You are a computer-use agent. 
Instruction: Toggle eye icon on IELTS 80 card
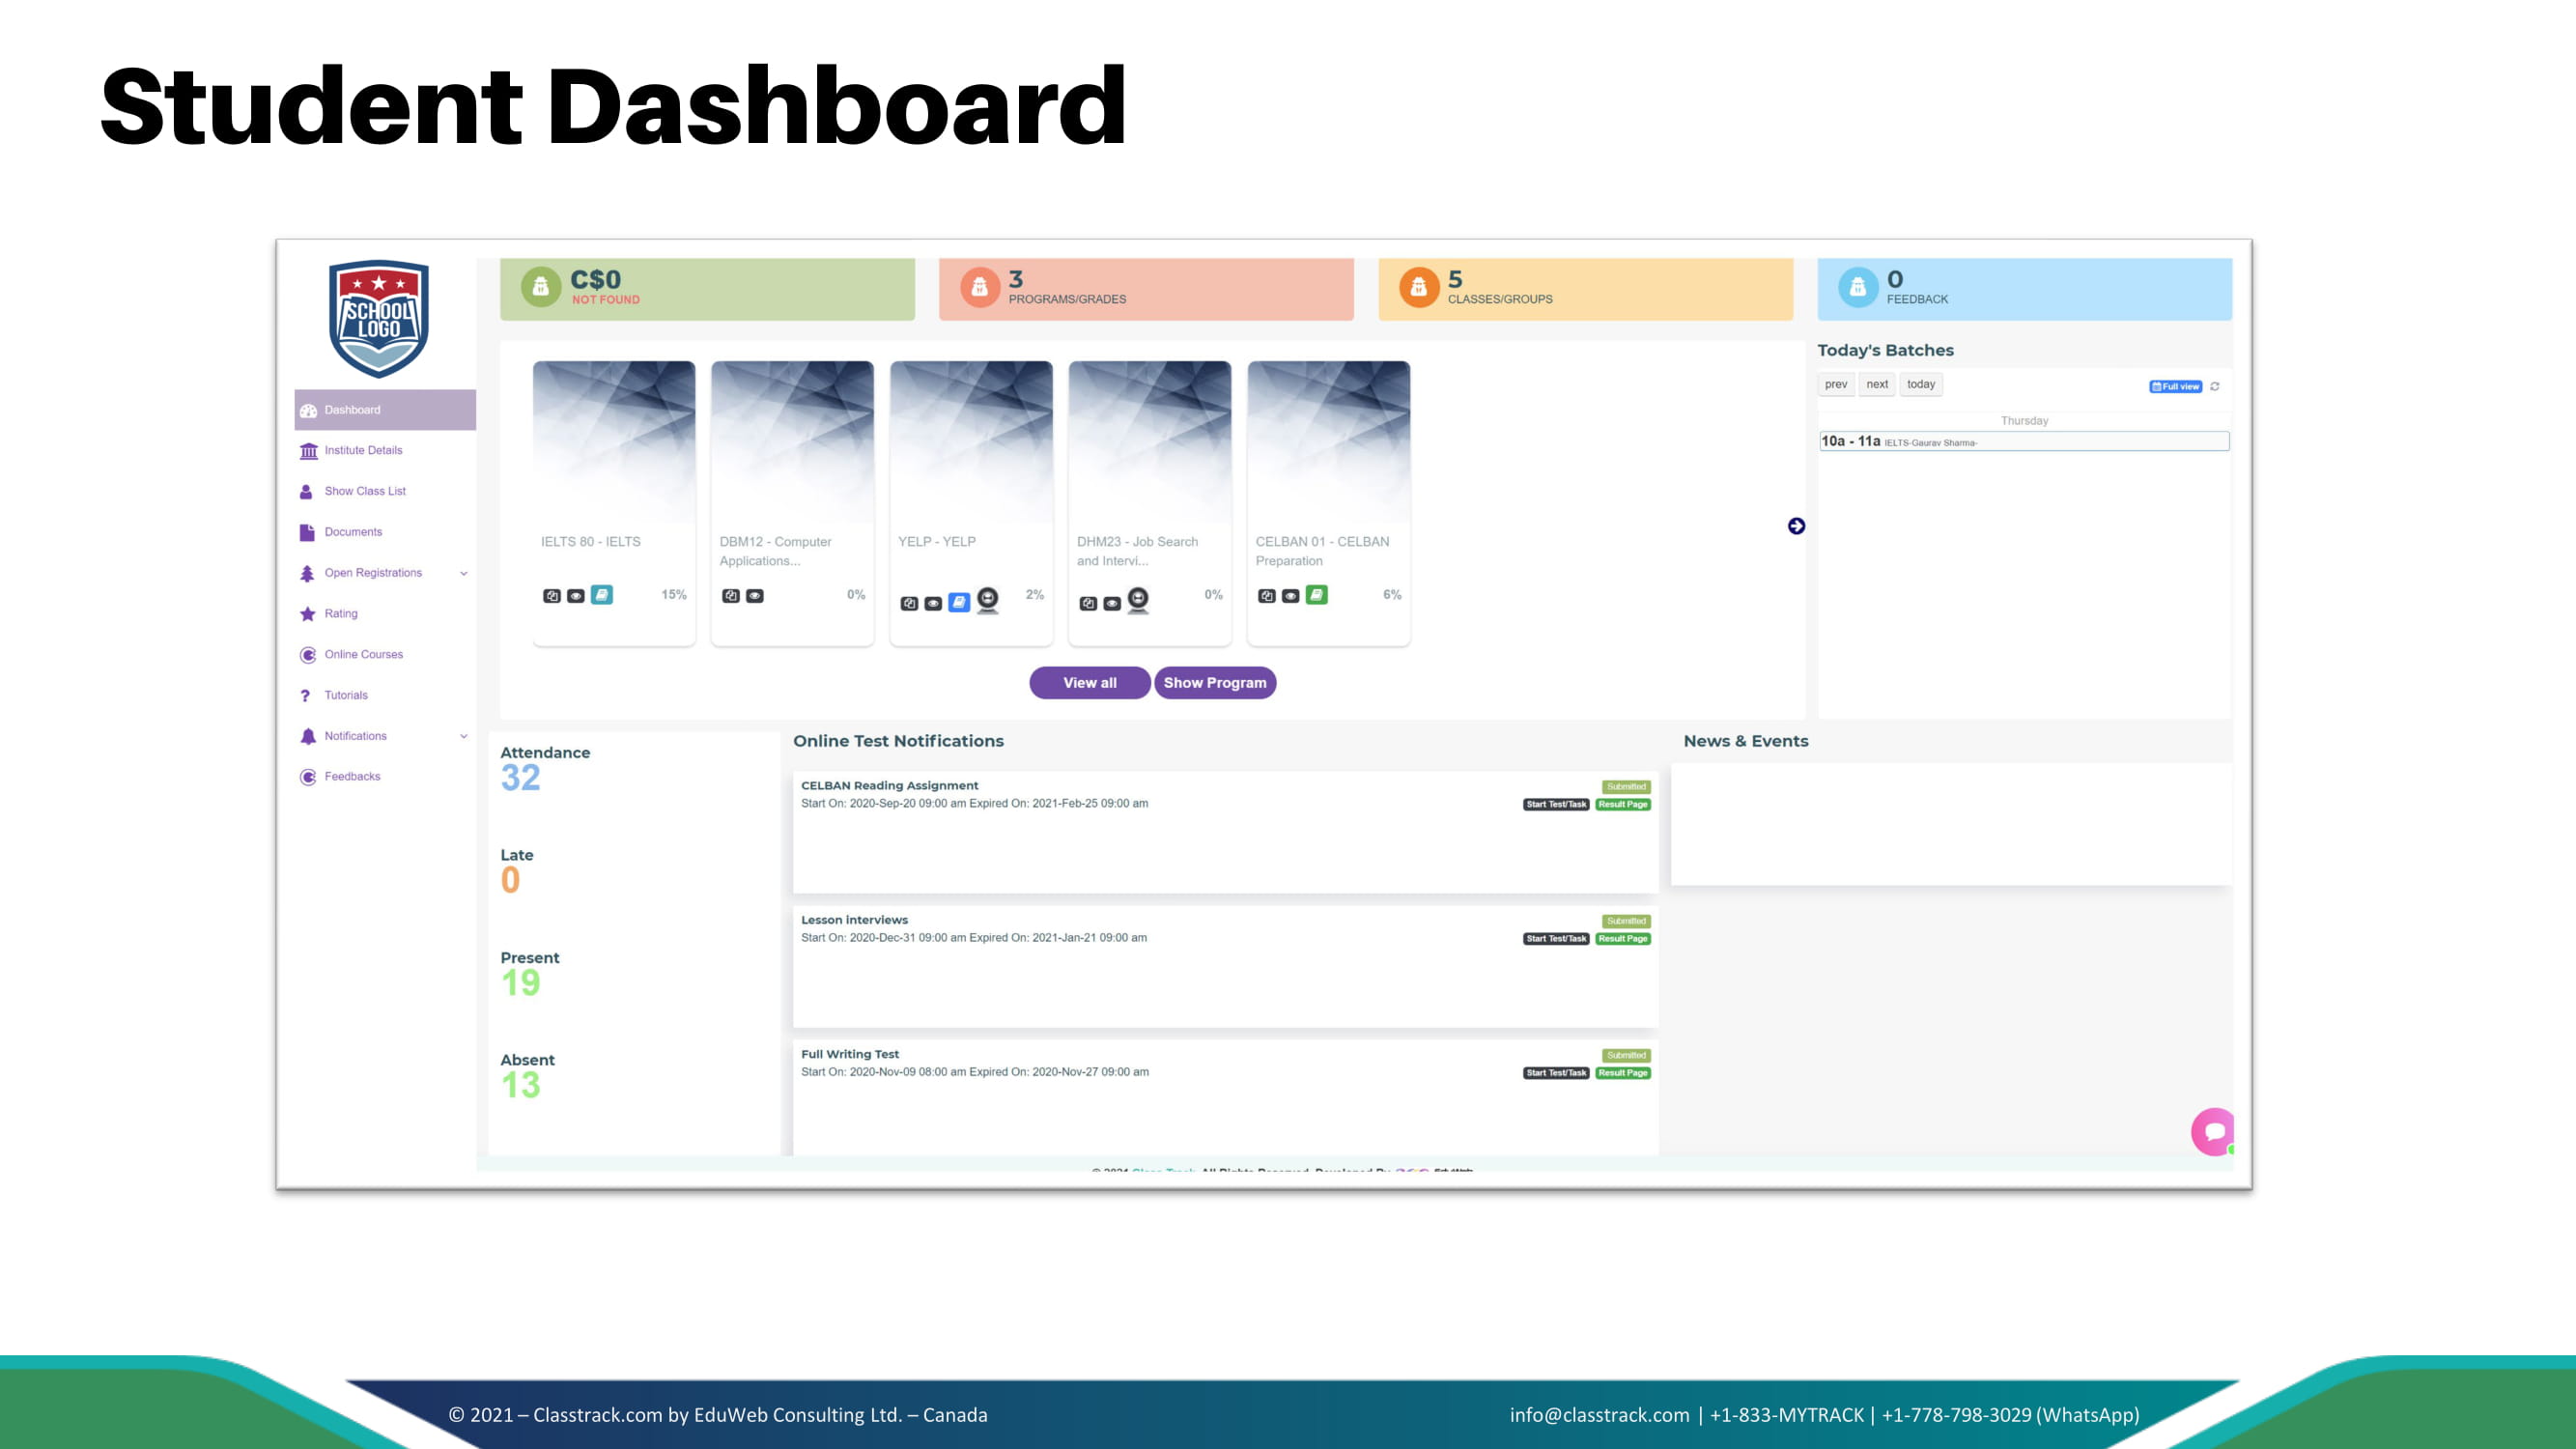[x=576, y=596]
